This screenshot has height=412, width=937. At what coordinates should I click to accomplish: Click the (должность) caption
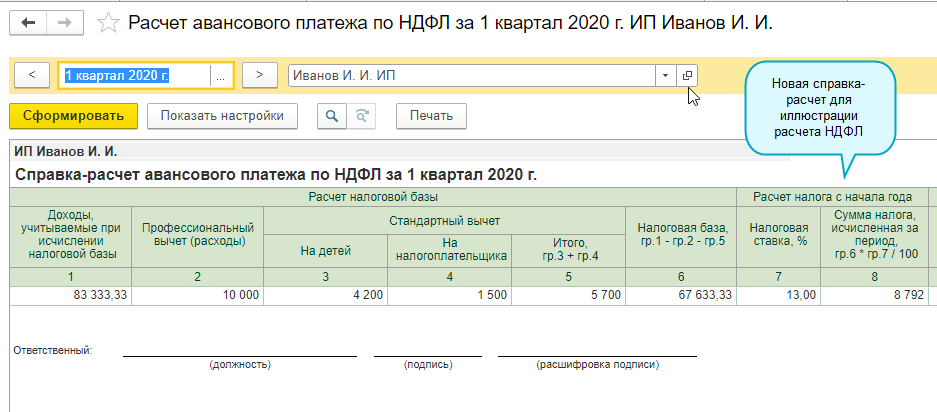(x=240, y=364)
